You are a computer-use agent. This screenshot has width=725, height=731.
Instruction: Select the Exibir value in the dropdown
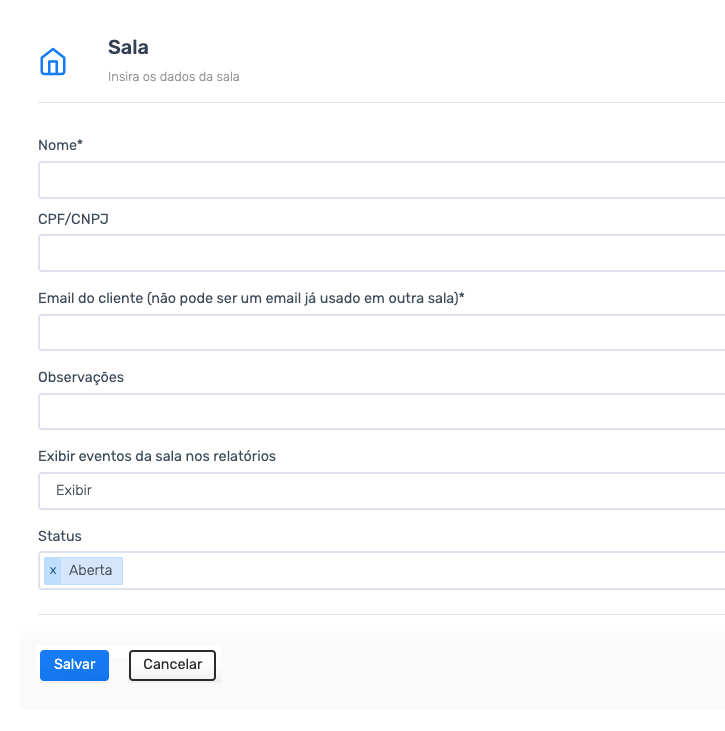point(74,490)
